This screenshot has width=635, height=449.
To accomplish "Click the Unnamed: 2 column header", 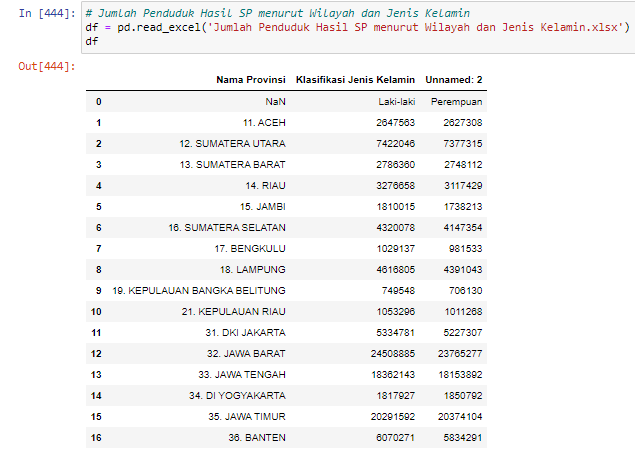I will click(x=454, y=80).
